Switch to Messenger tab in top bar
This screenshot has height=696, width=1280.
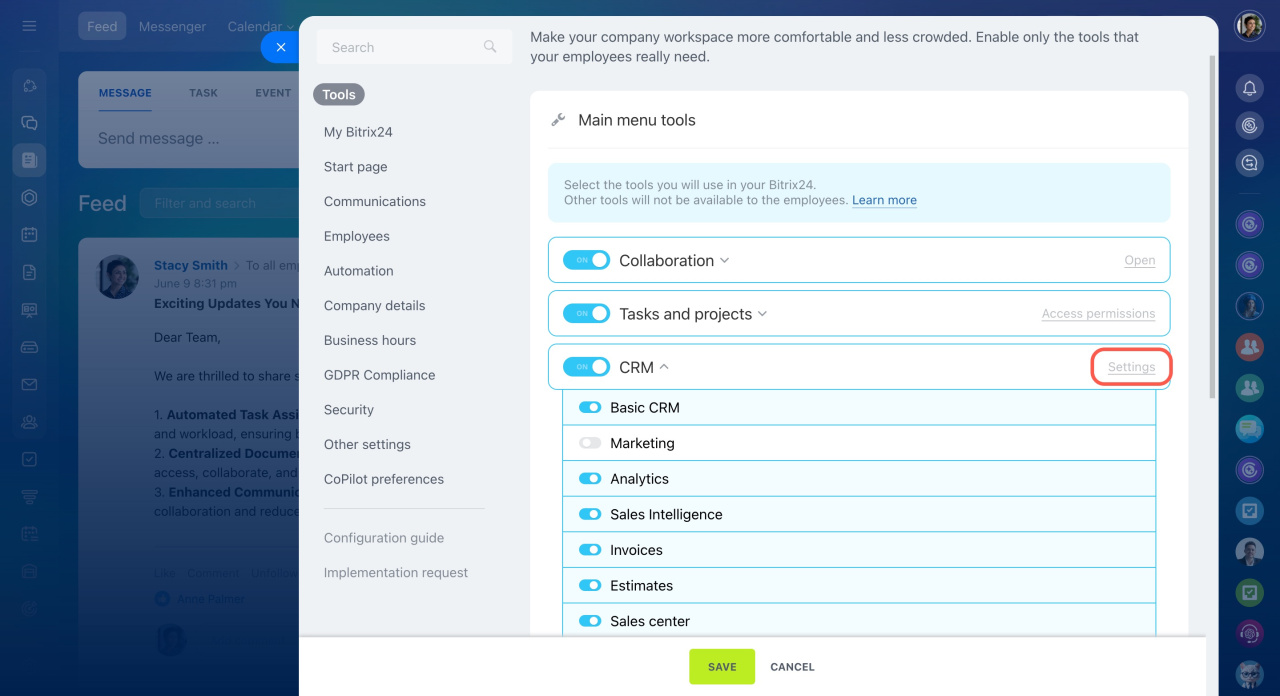pos(172,27)
